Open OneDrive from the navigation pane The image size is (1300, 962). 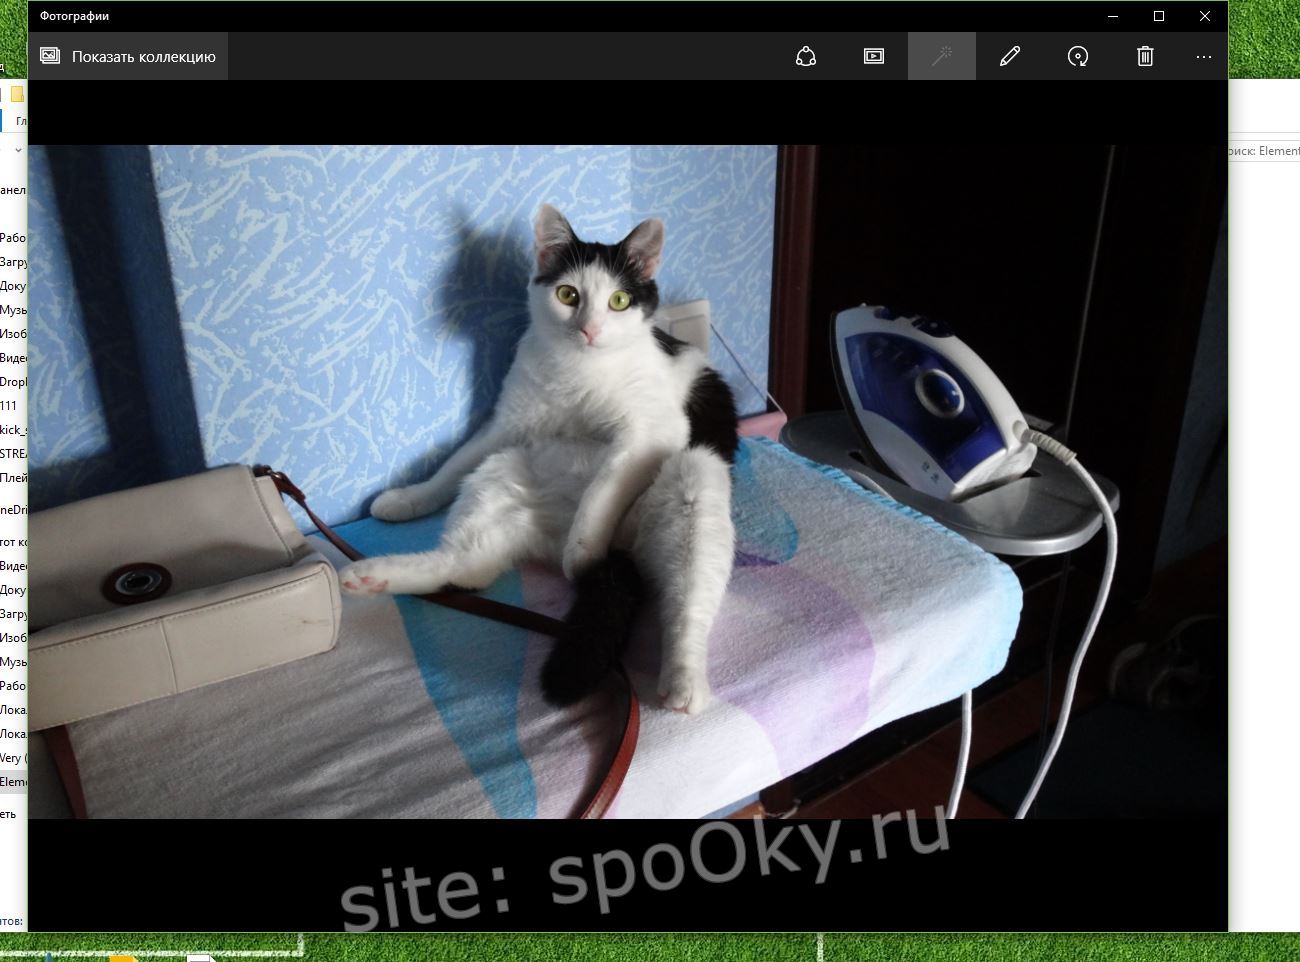14,509
